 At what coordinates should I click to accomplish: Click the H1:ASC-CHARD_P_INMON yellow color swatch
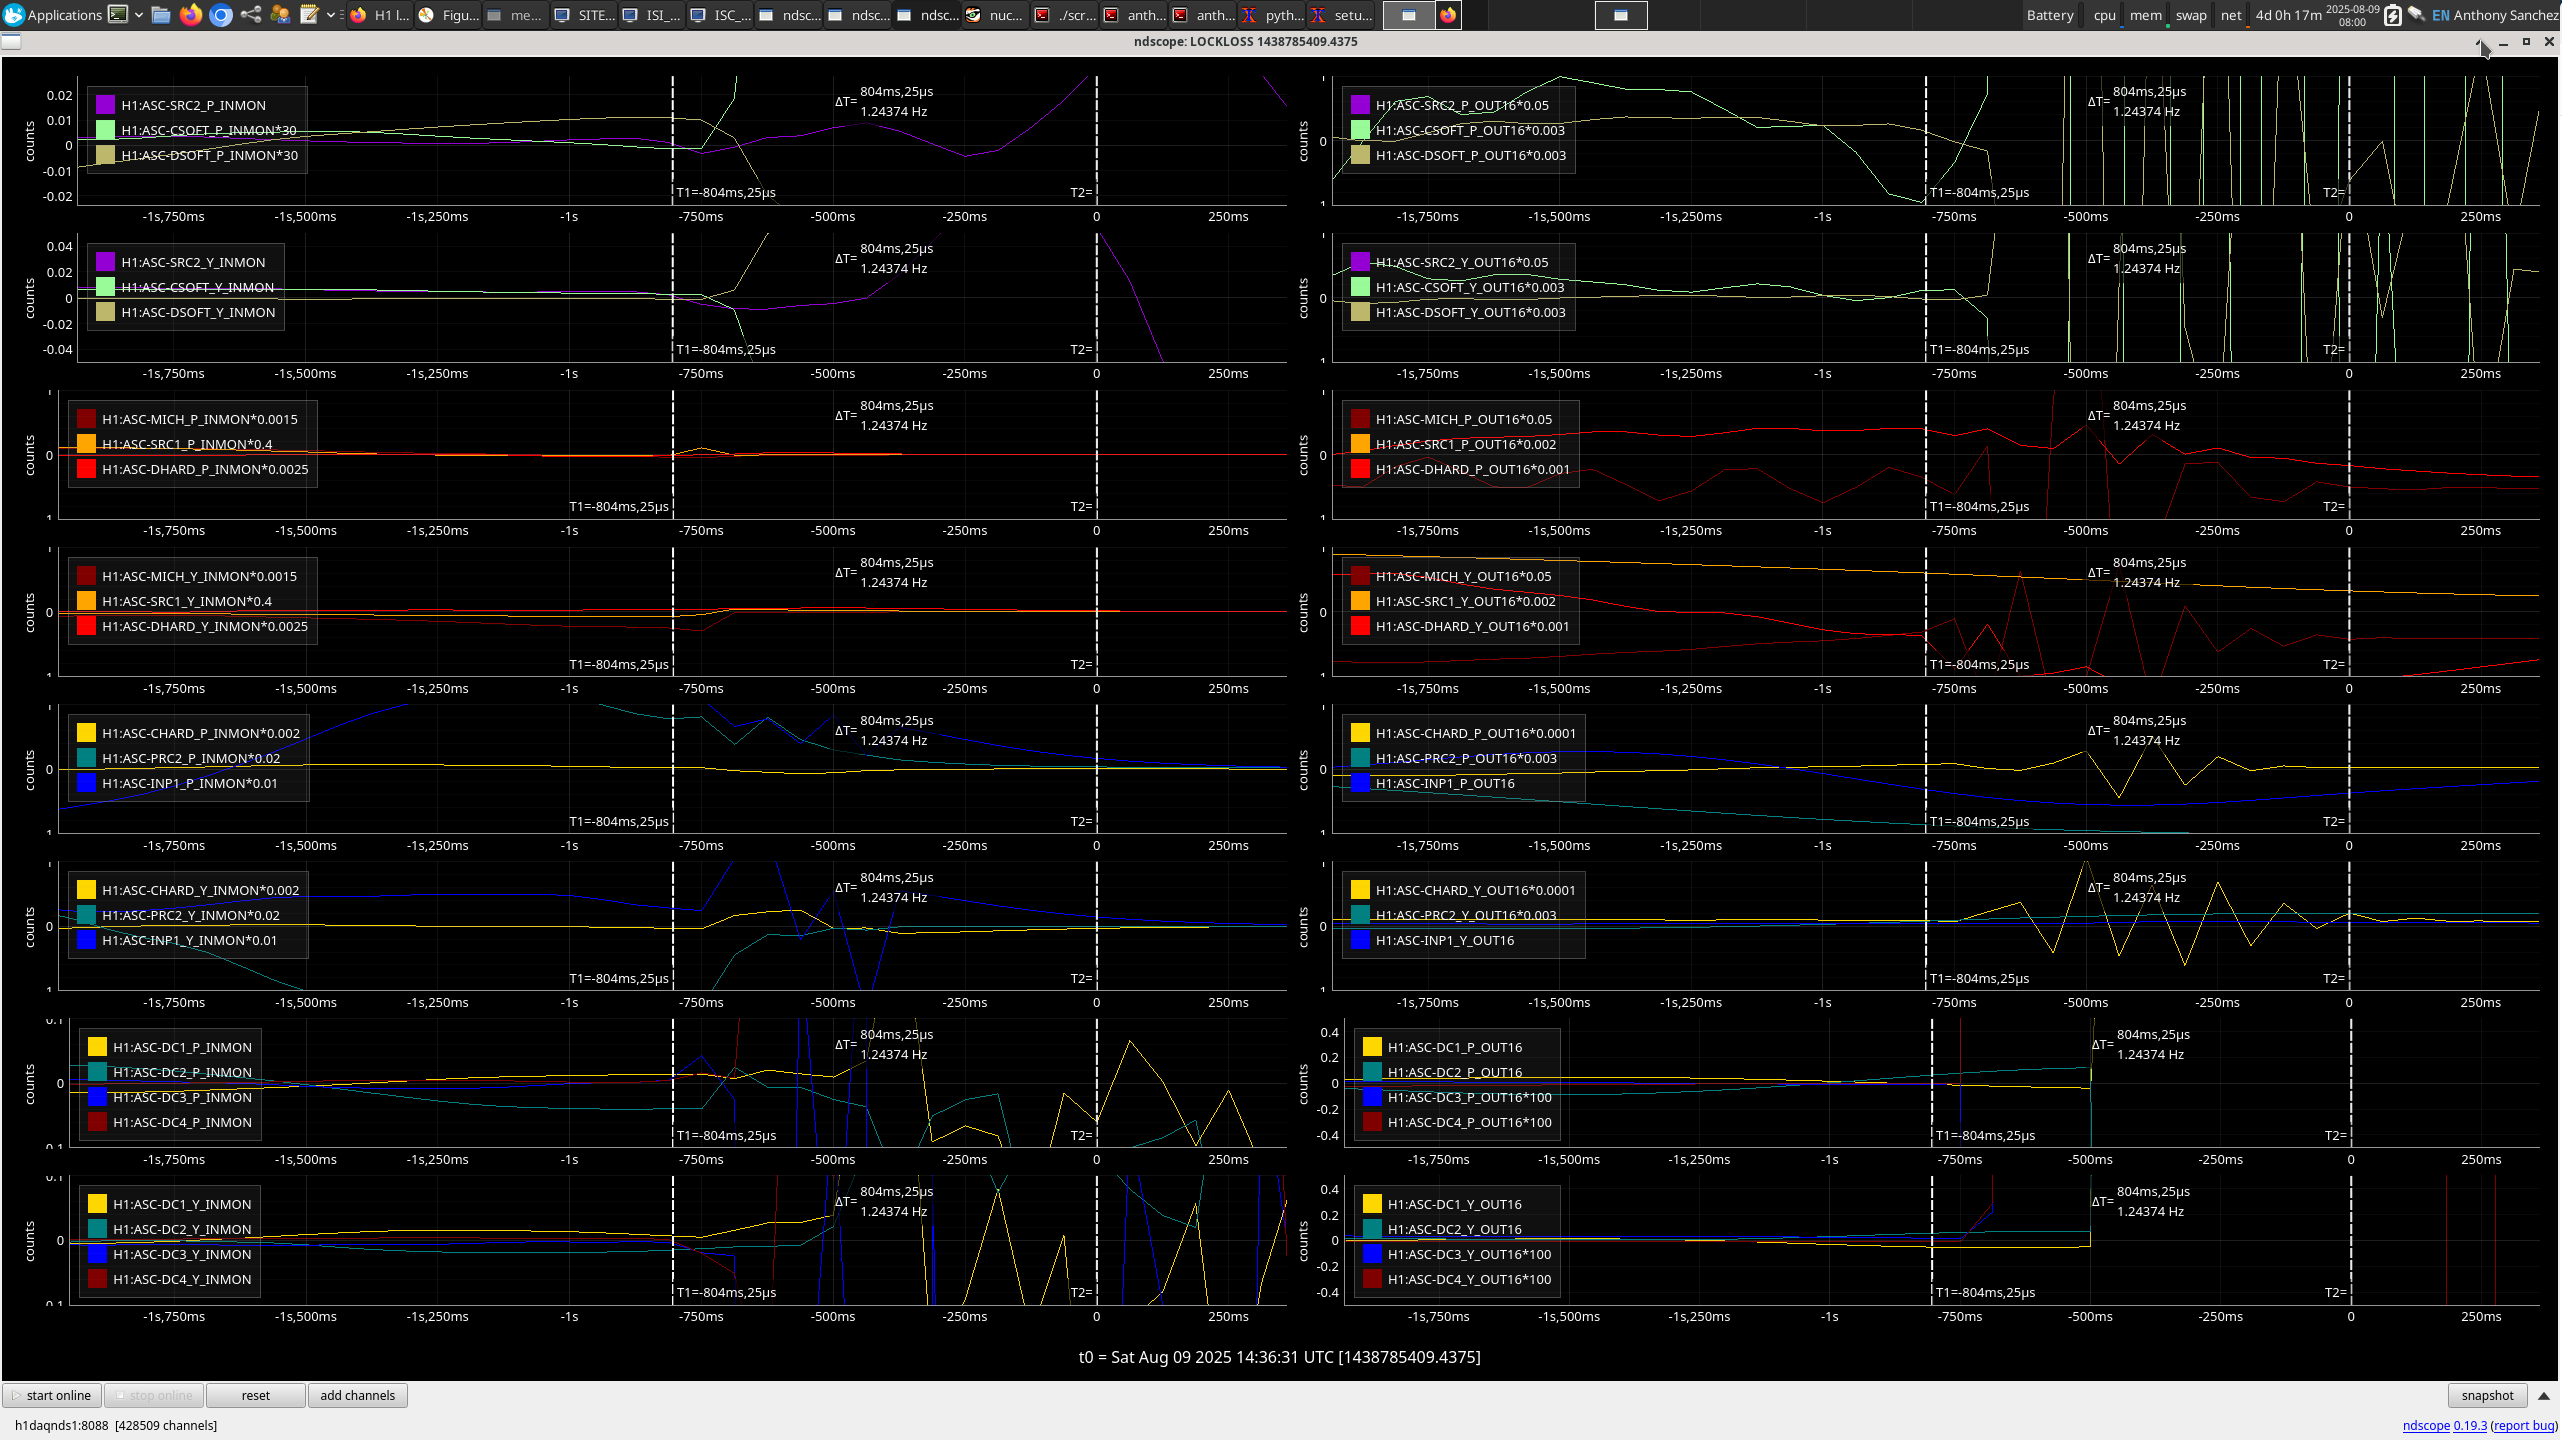click(x=86, y=733)
